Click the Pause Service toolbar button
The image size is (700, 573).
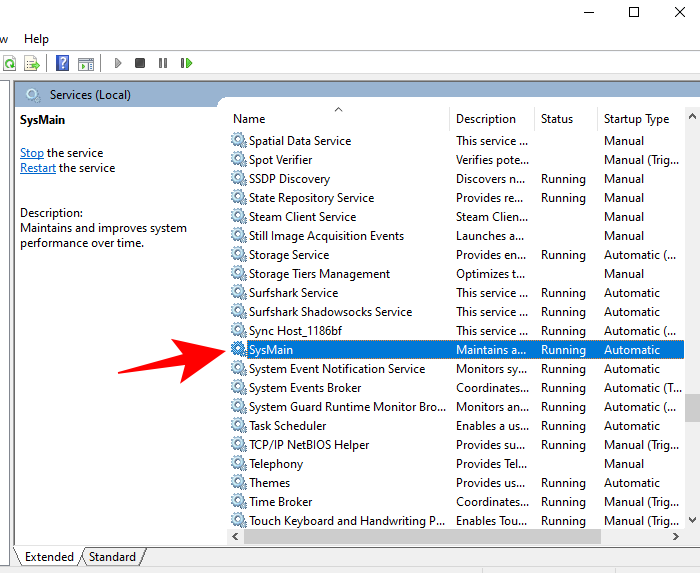163,63
